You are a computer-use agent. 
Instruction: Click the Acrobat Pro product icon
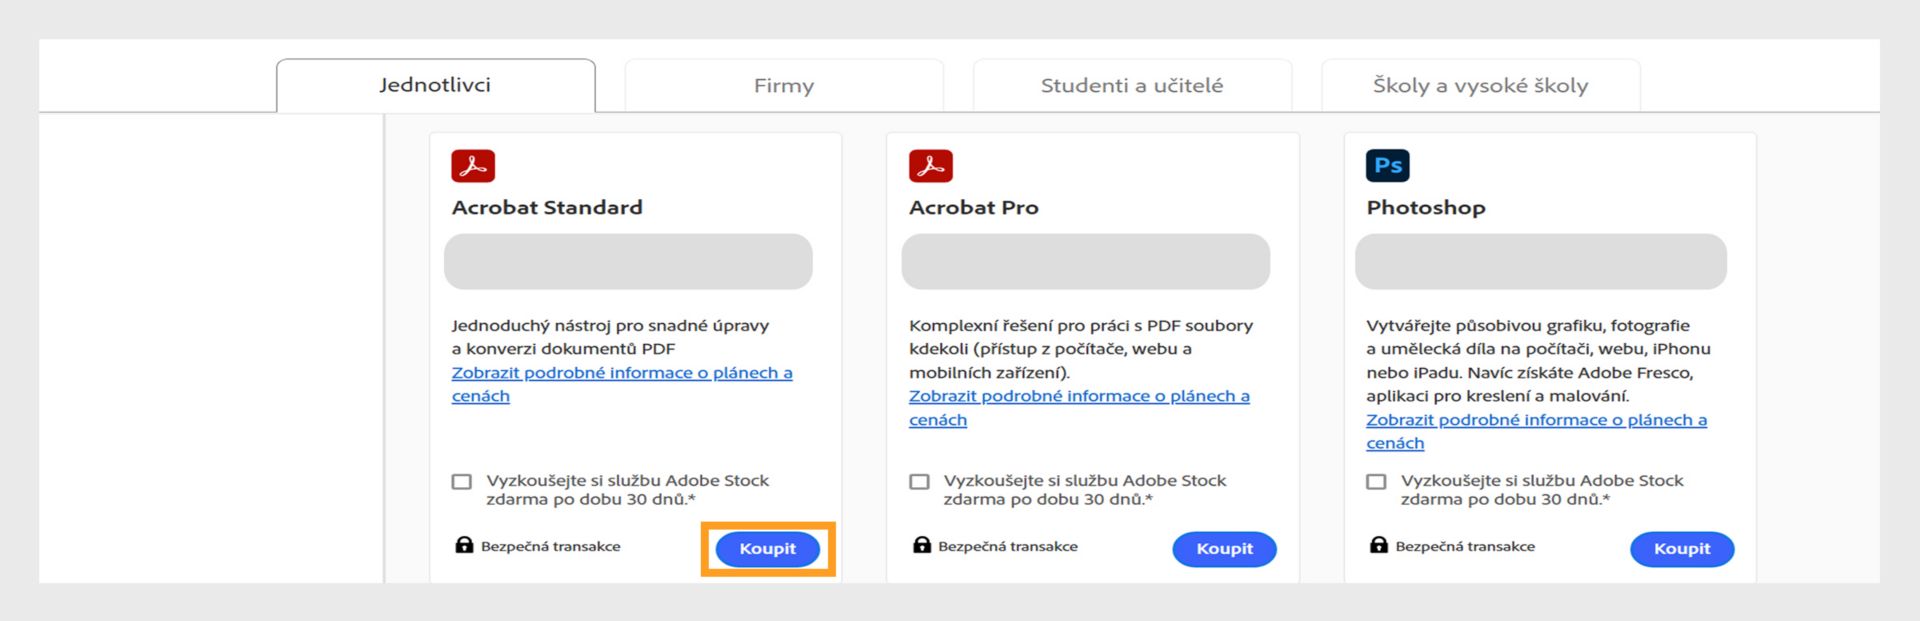[930, 166]
